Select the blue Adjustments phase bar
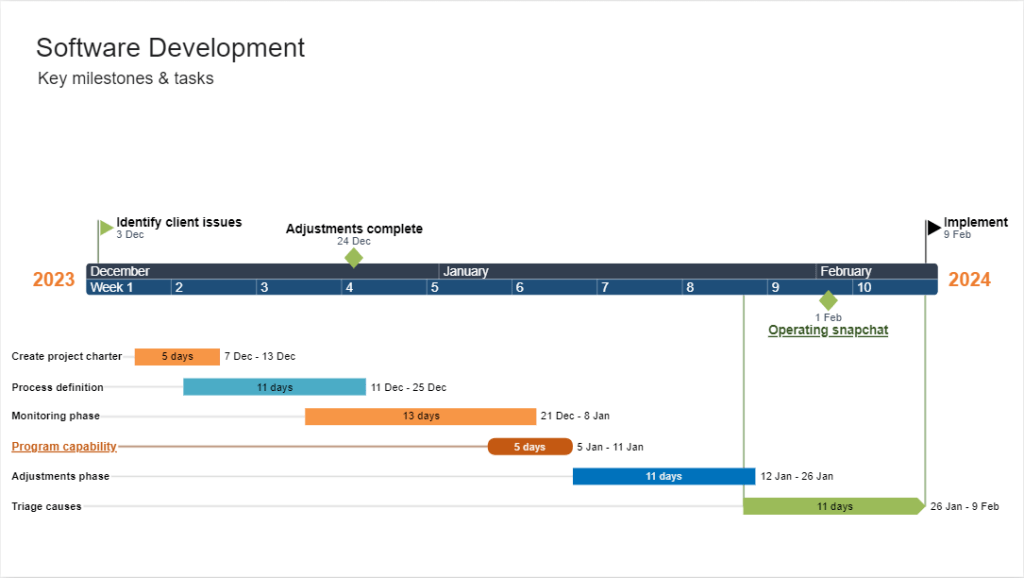Image resolution: width=1024 pixels, height=578 pixels. click(x=662, y=476)
